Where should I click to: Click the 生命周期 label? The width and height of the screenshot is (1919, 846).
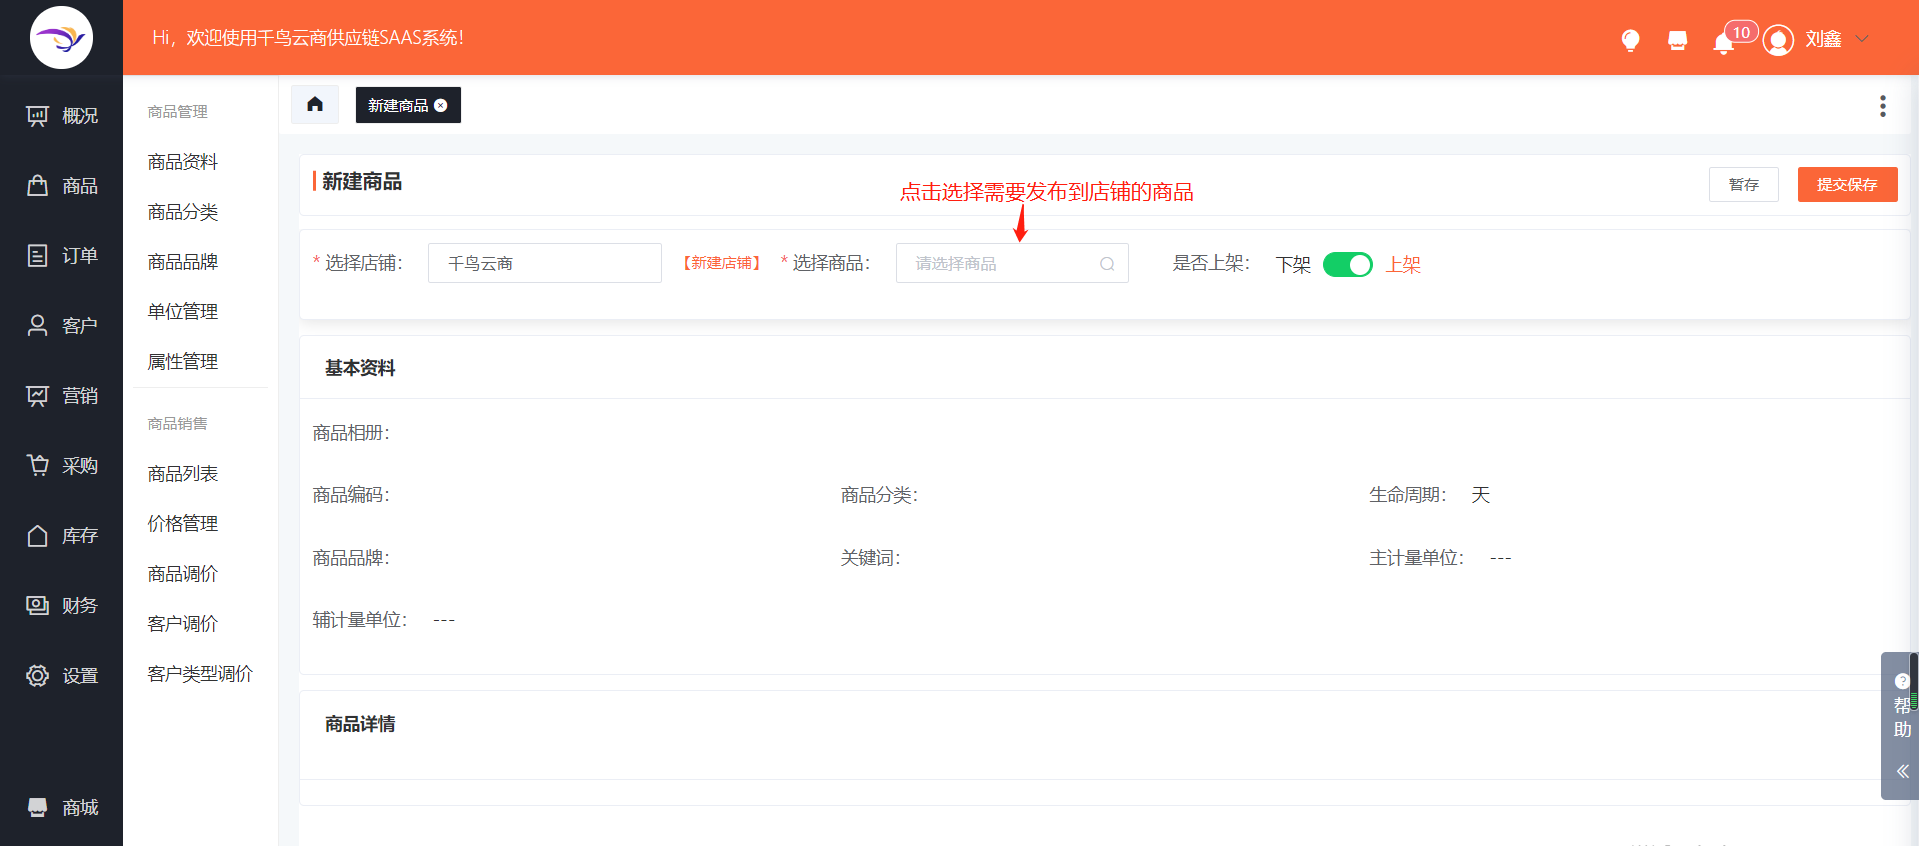point(1407,495)
